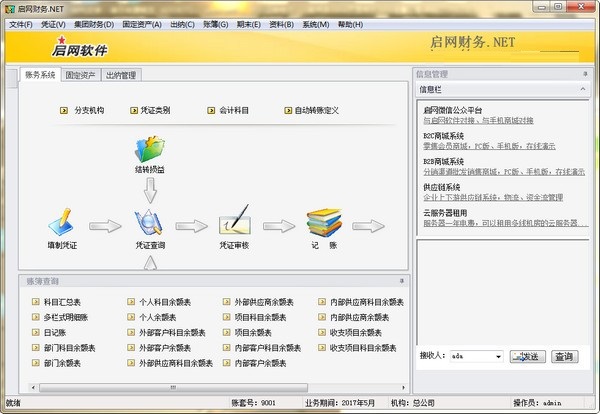Click the 操作员: admin status entry

coord(537,403)
